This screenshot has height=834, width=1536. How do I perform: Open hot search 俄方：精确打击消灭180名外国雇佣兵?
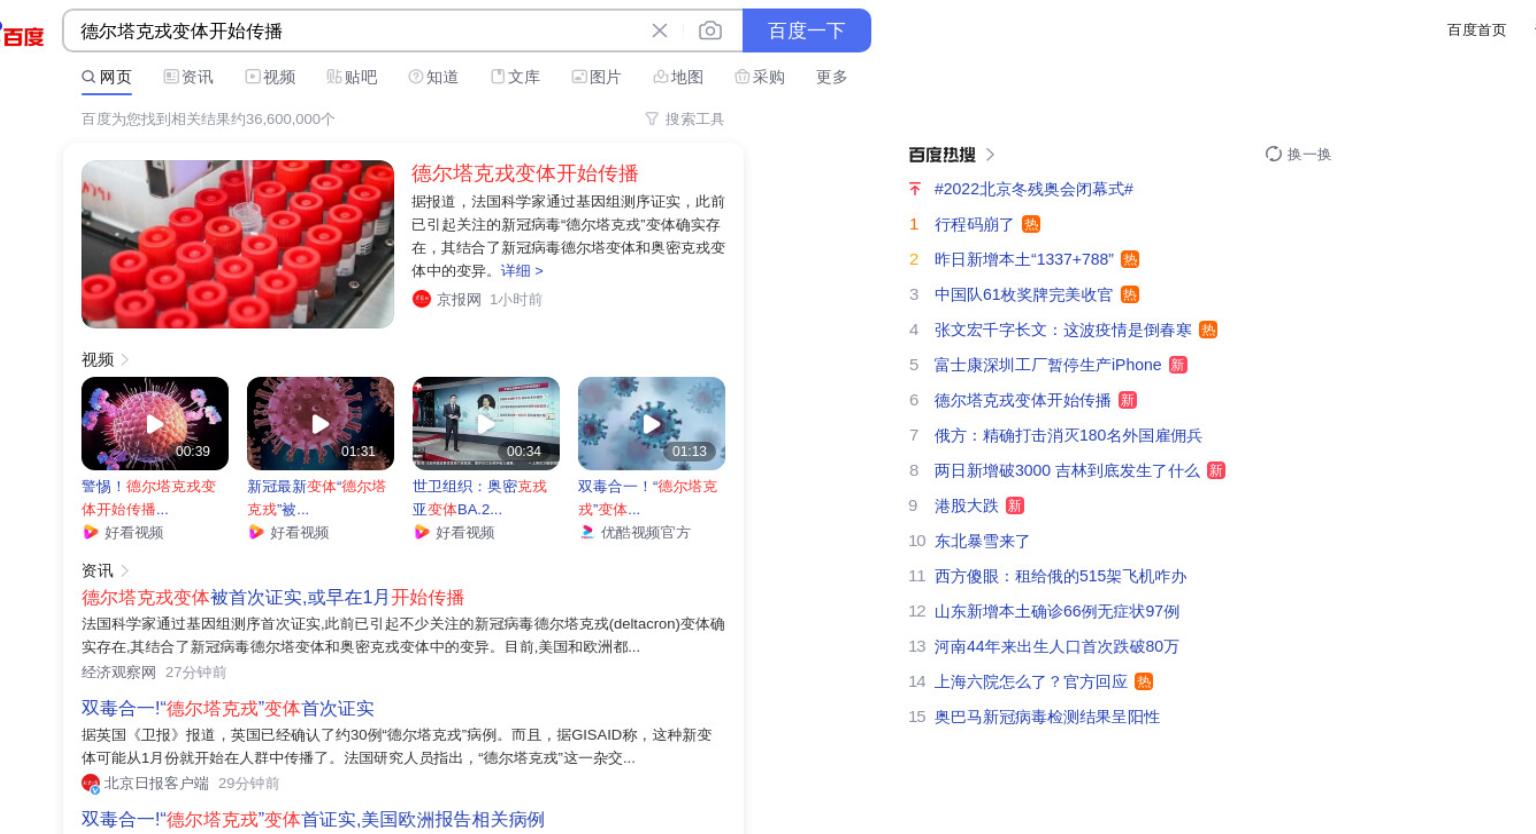tap(1068, 435)
